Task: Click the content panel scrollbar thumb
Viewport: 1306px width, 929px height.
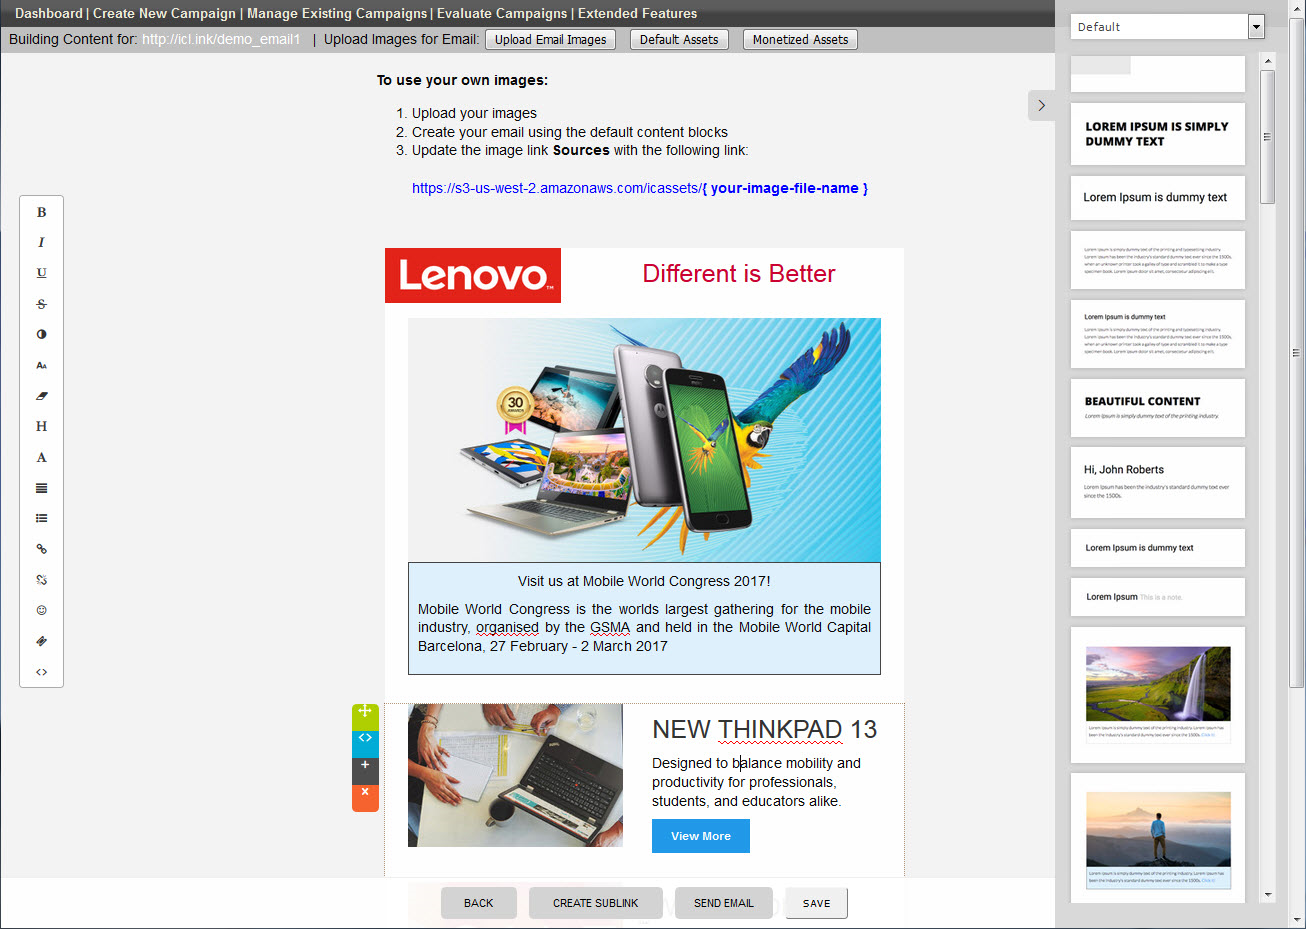Action: 1268,137
